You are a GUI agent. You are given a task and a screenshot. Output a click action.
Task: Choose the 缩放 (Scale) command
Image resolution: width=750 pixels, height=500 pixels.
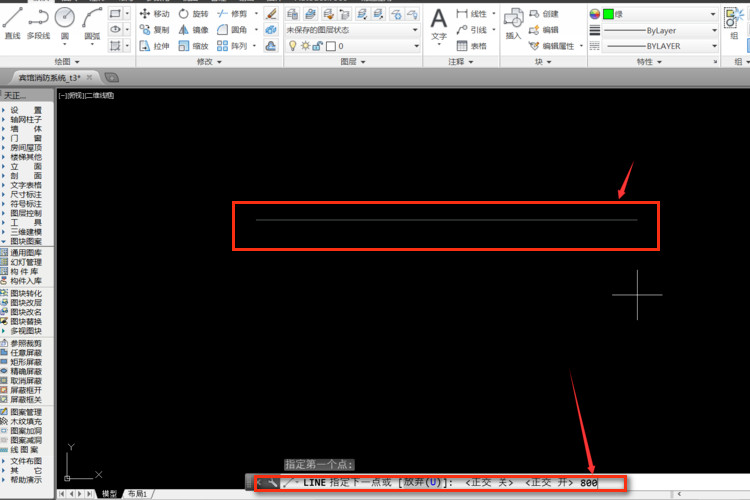pos(193,46)
